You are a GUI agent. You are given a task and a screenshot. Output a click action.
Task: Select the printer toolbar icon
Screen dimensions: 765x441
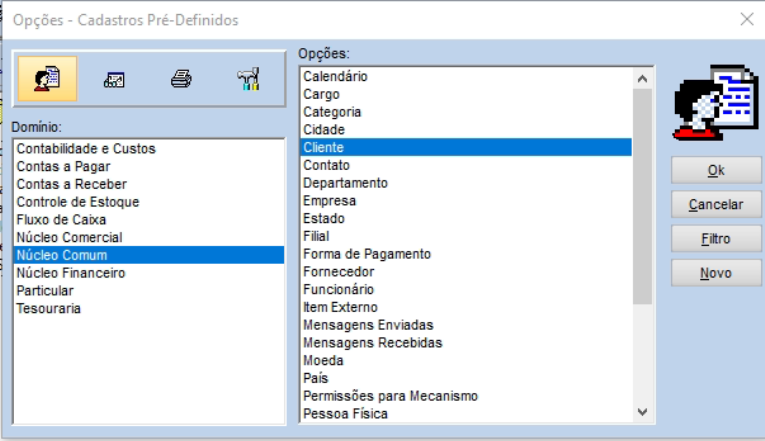click(x=181, y=79)
